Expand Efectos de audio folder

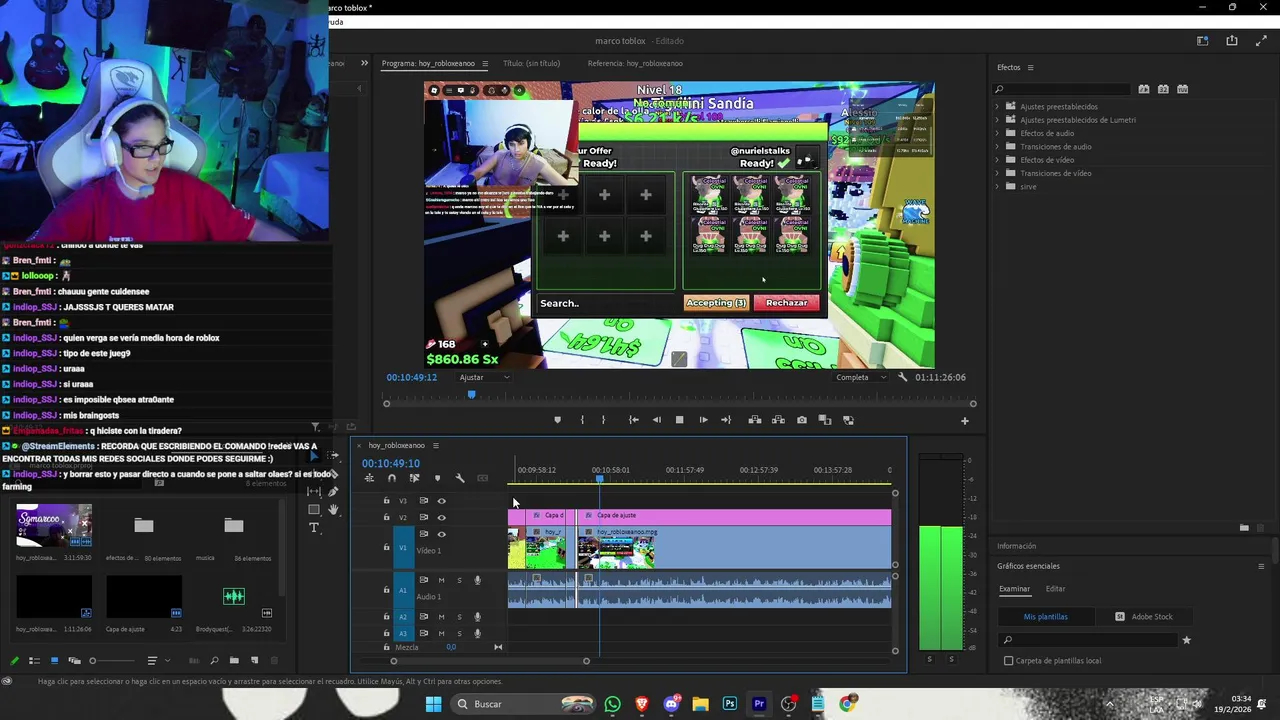click(997, 133)
